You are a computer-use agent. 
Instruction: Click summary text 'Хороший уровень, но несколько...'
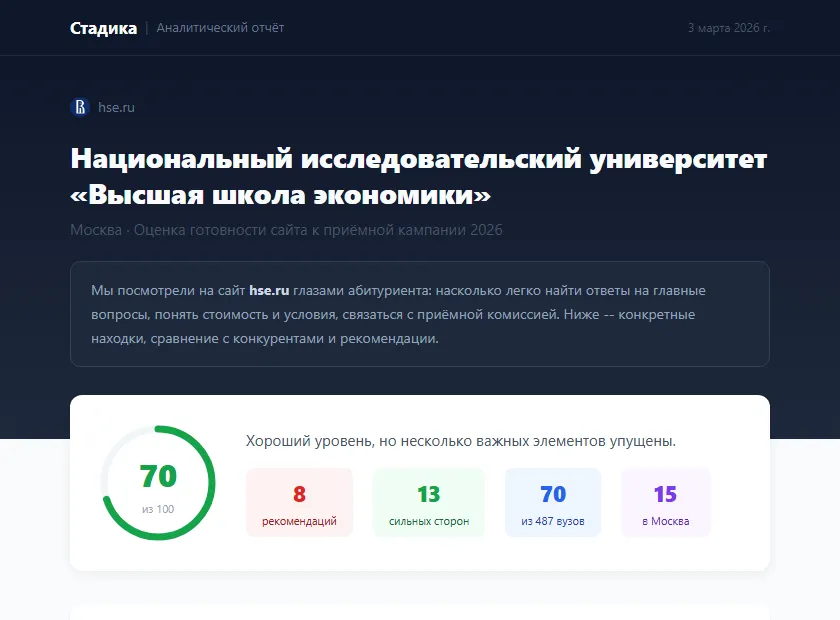[461, 441]
